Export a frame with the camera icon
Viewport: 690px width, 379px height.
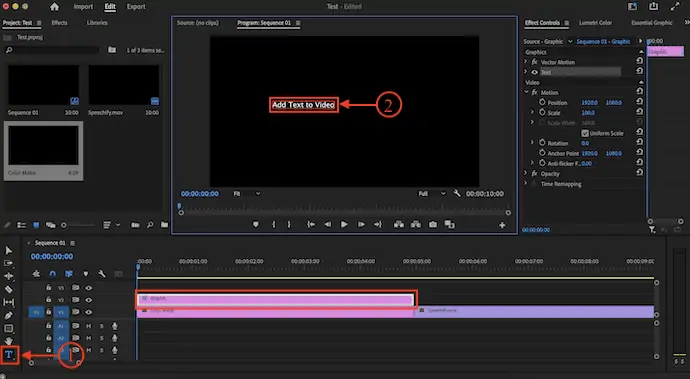pyautogui.click(x=433, y=224)
